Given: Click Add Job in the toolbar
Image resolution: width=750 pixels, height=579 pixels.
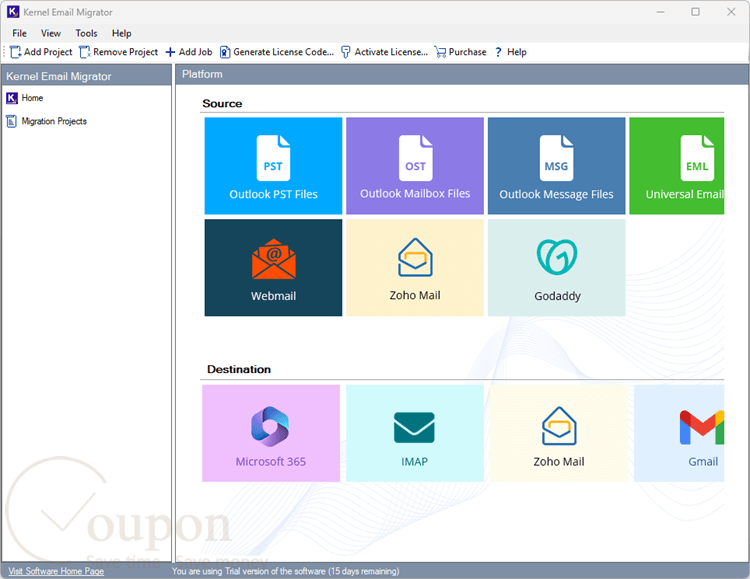Looking at the screenshot, I should tap(189, 52).
